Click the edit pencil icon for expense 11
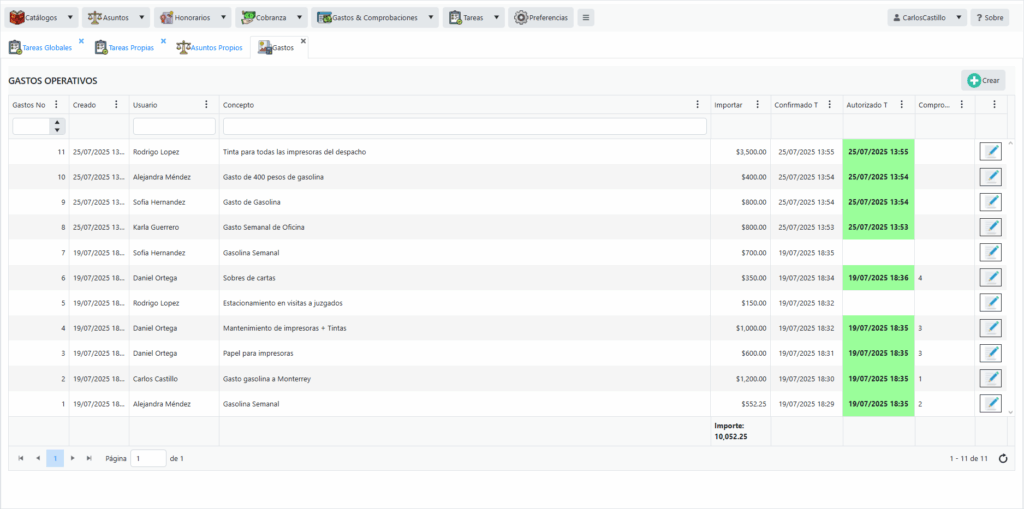 [x=990, y=151]
